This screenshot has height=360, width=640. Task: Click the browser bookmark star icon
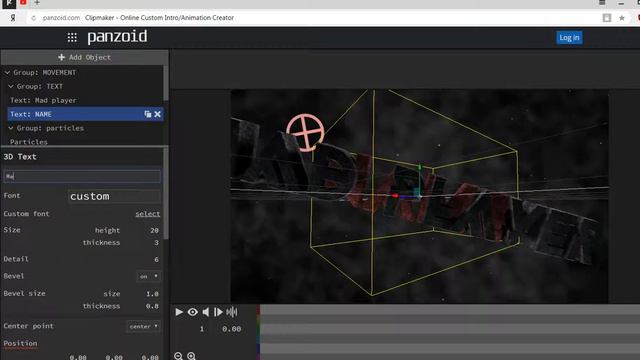click(x=622, y=18)
